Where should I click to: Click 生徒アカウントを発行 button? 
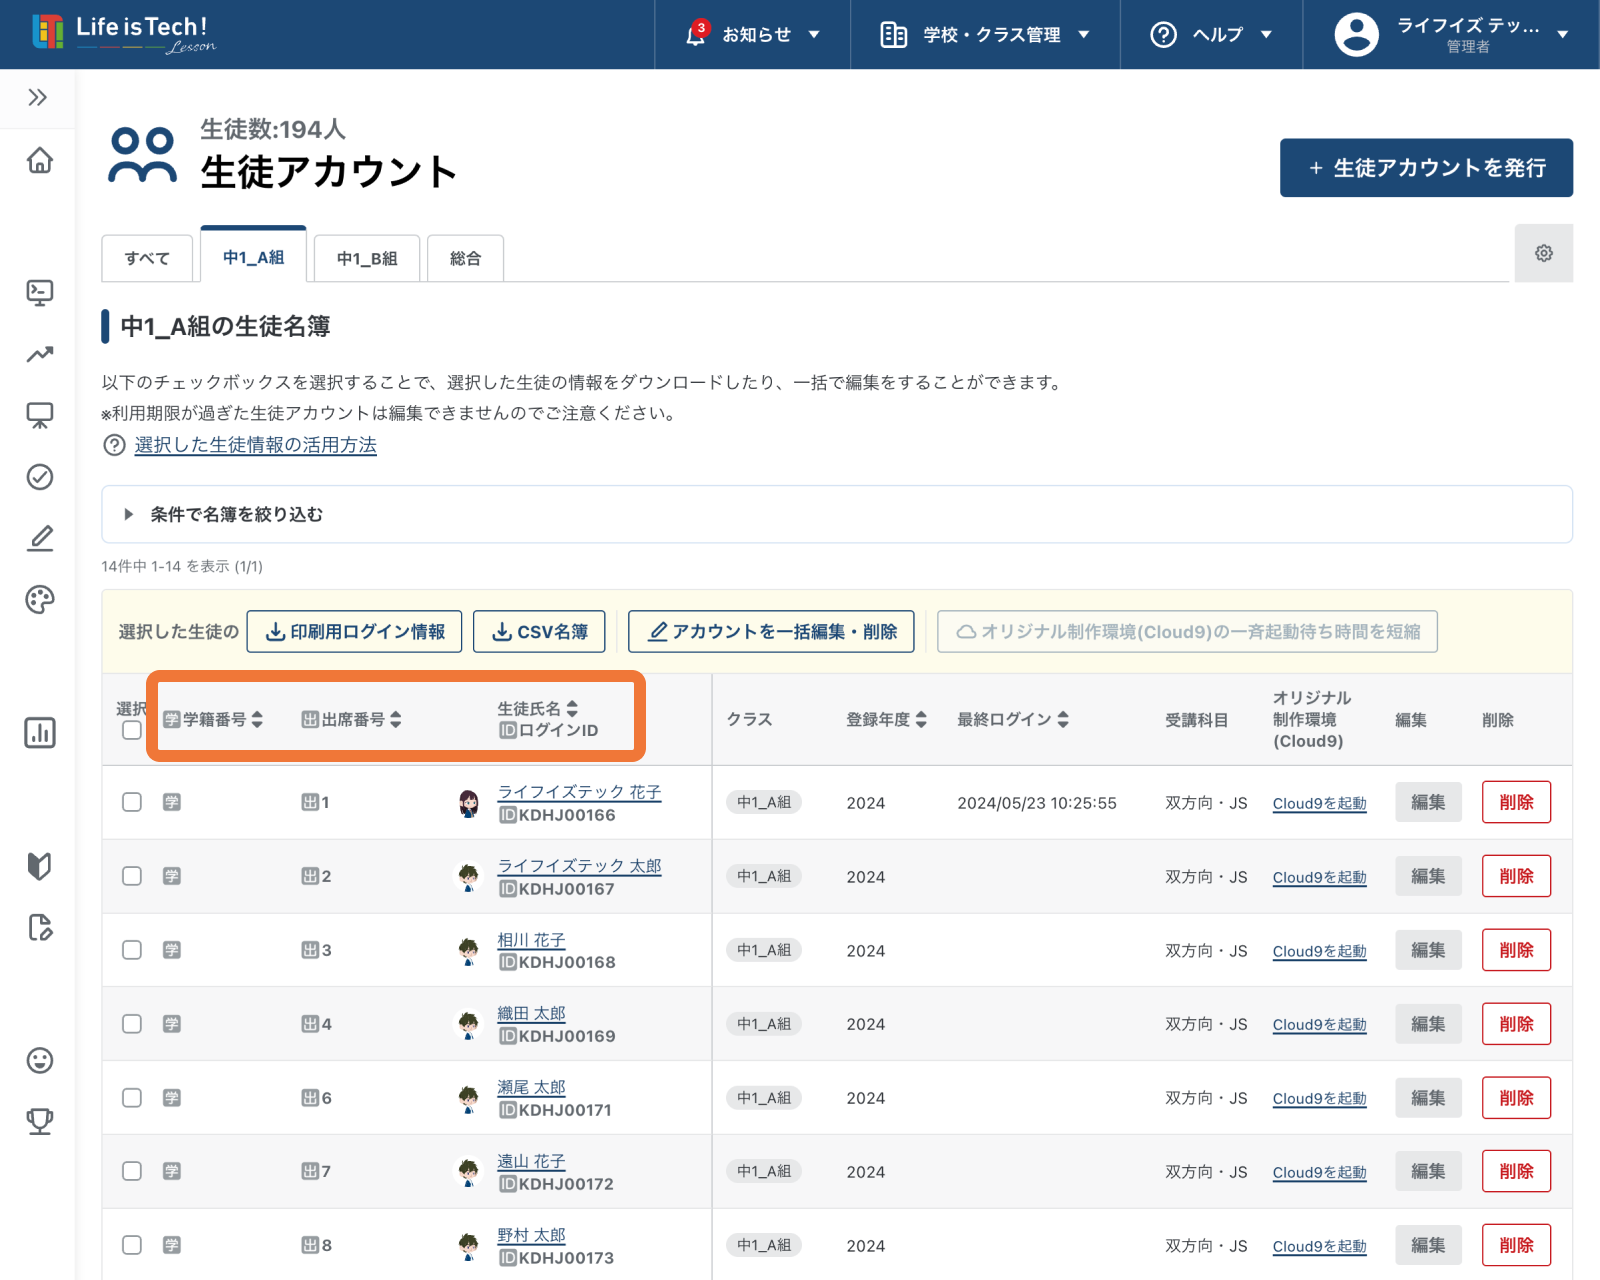pos(1426,168)
